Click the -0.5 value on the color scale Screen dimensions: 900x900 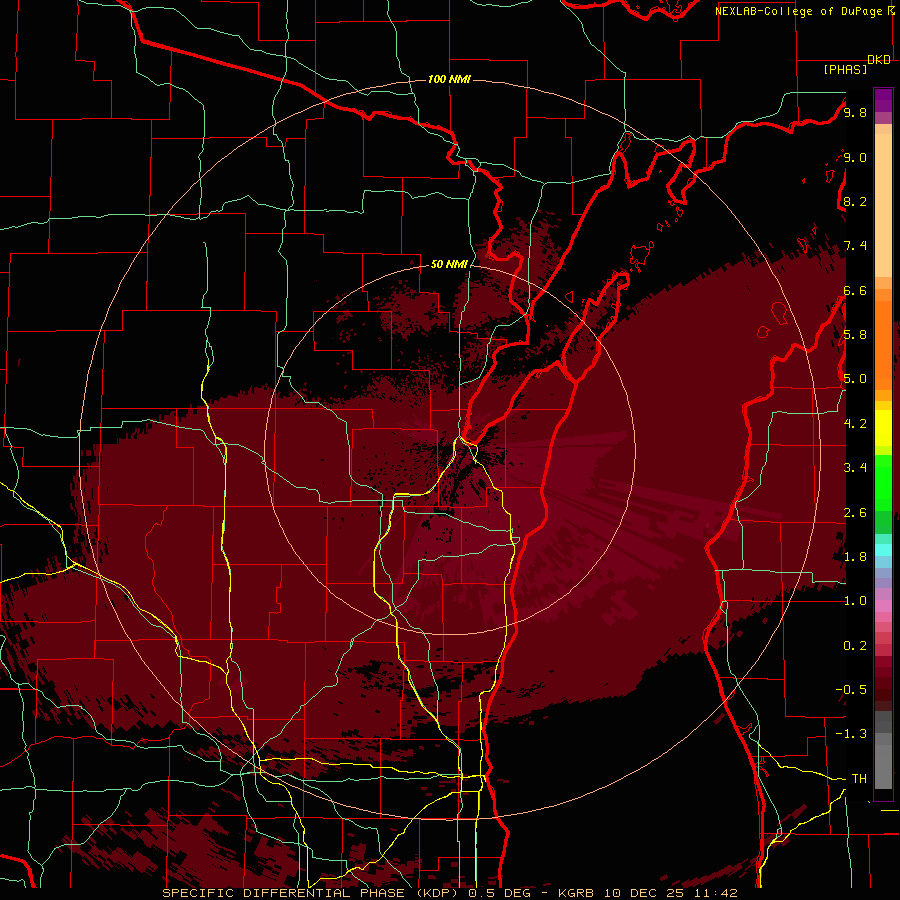click(851, 690)
